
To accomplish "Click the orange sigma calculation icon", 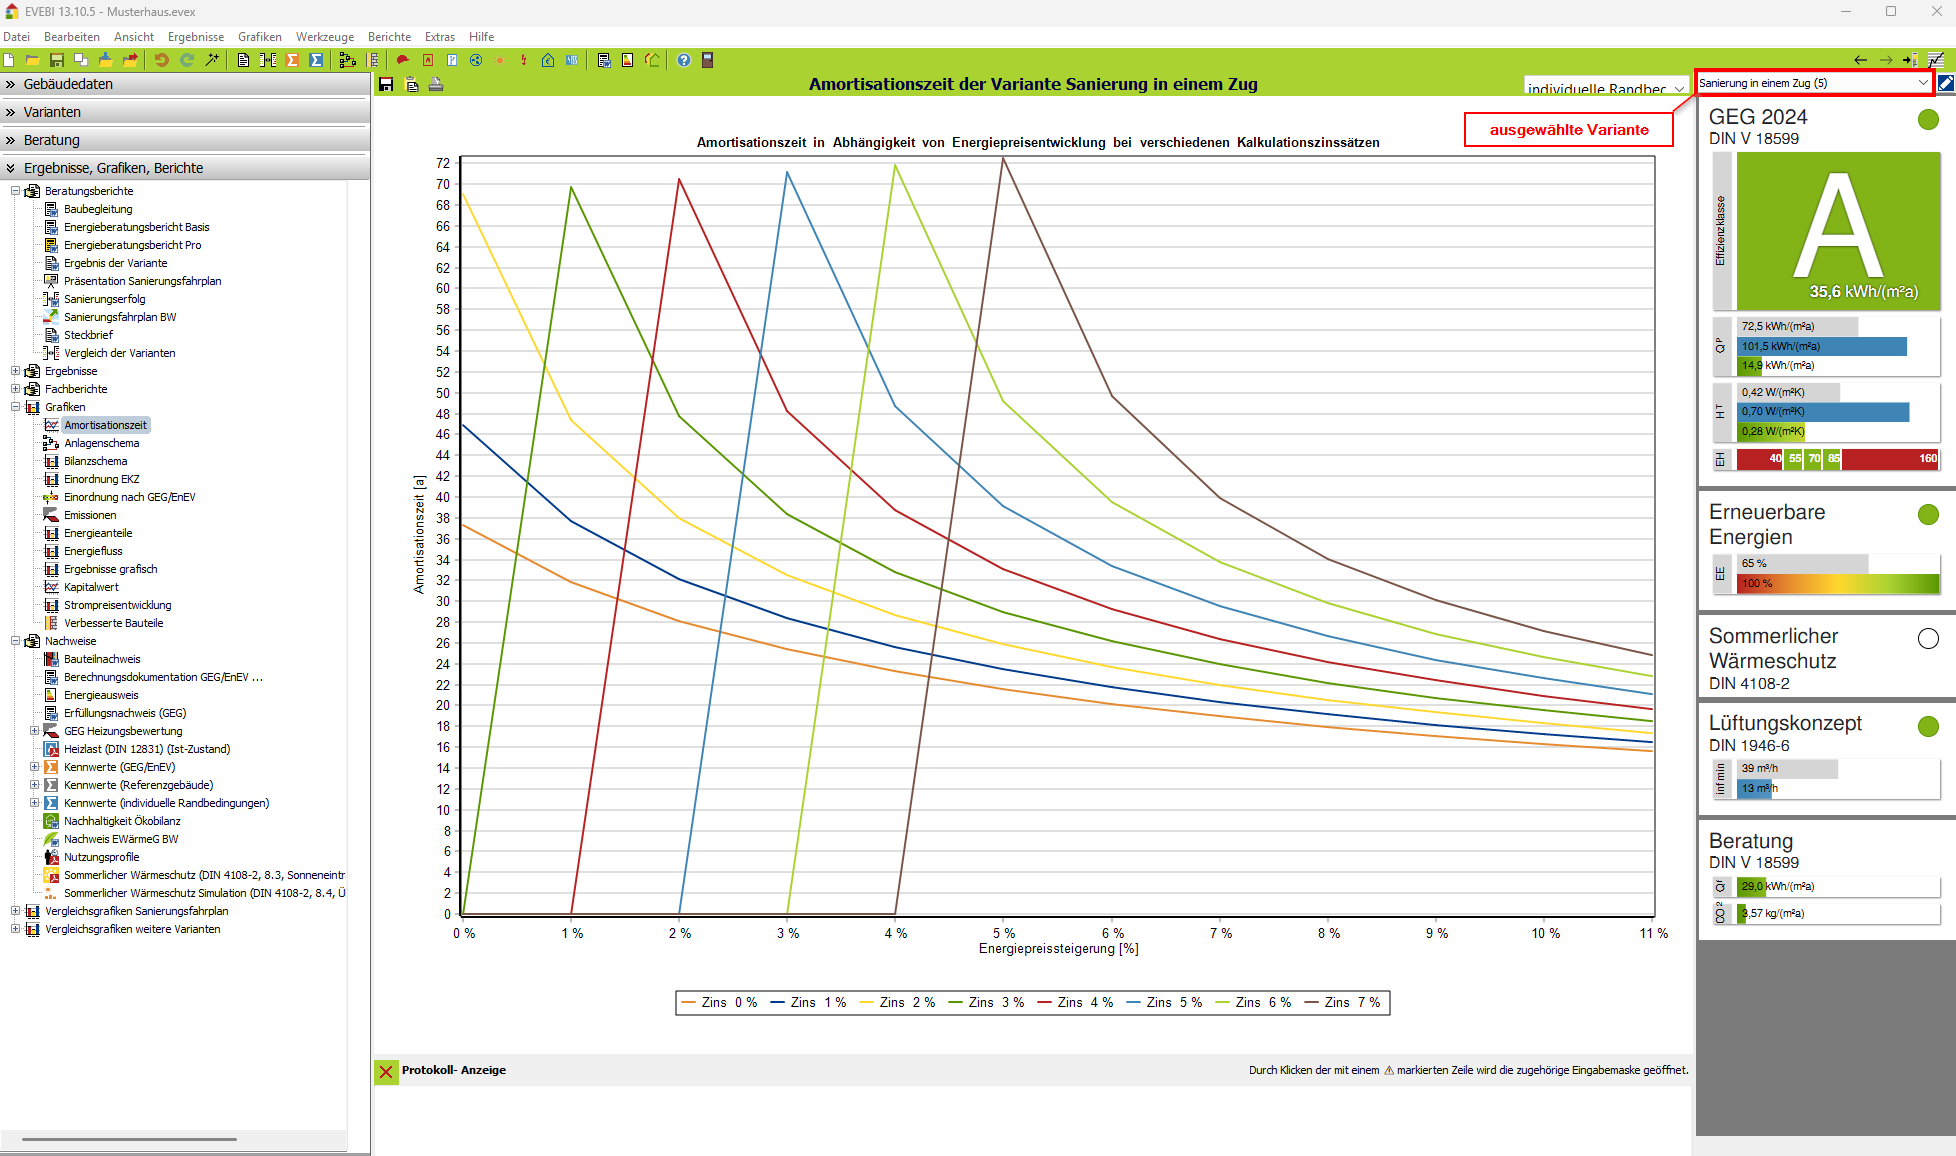I will [x=292, y=60].
